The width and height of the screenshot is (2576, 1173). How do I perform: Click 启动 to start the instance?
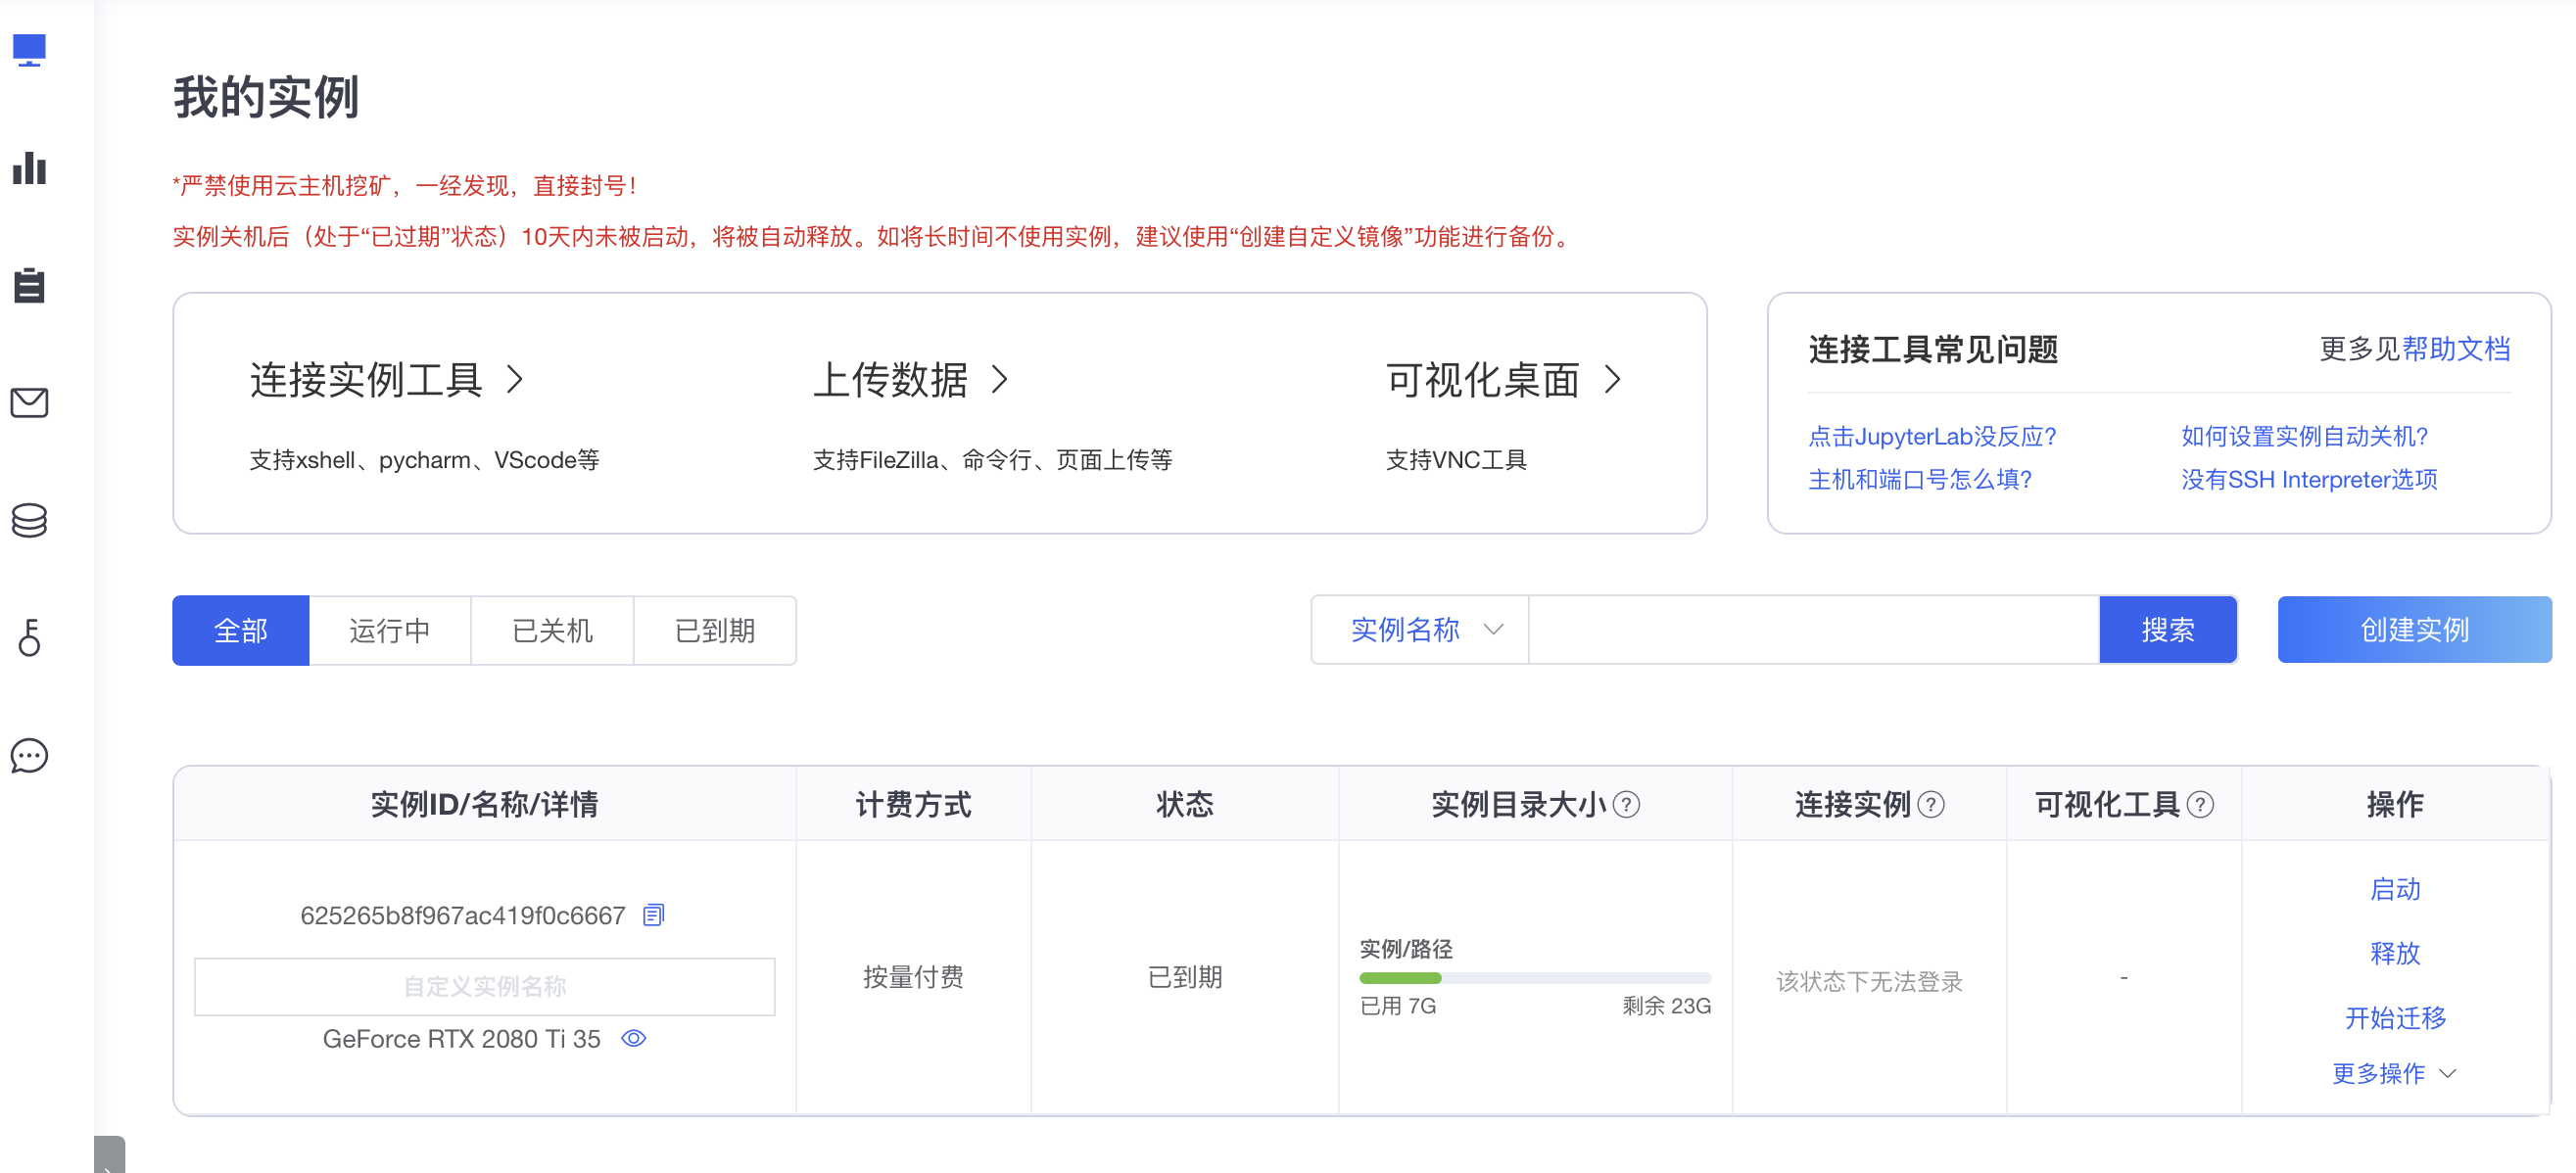[x=2395, y=889]
